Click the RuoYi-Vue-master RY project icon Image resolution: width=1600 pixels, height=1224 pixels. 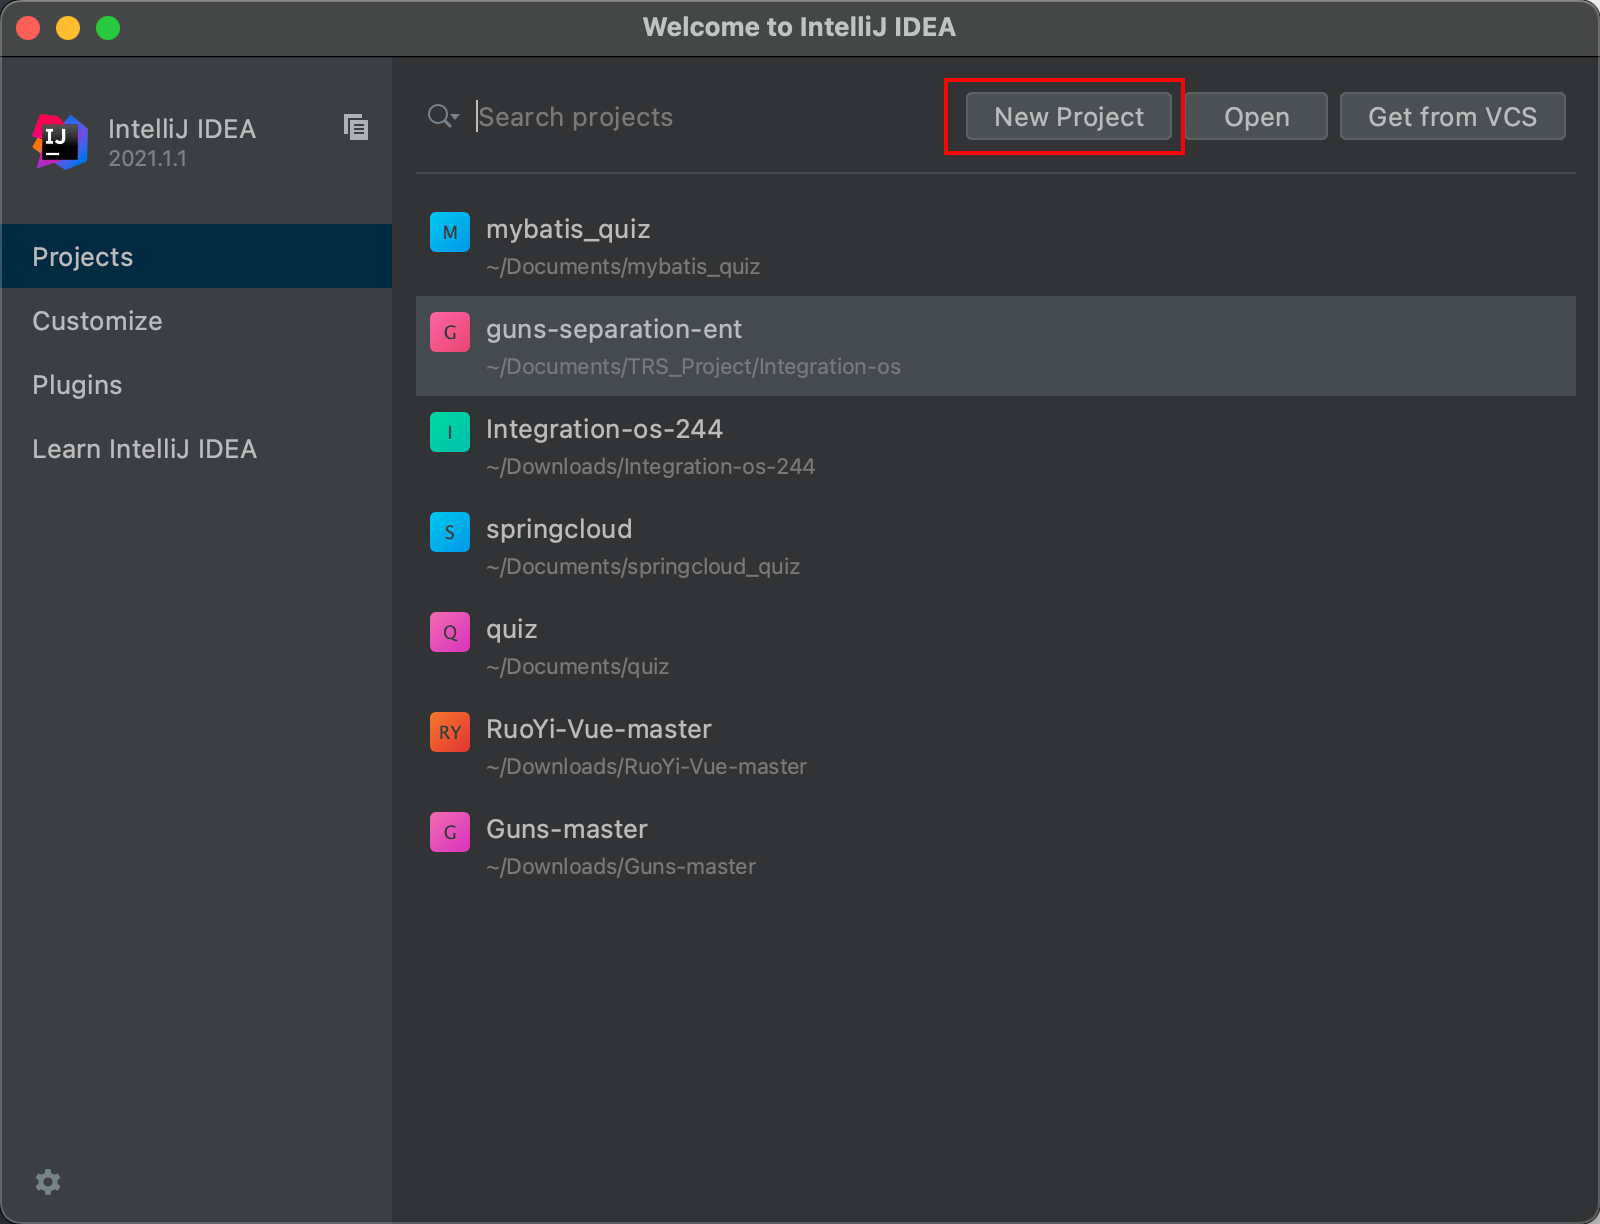pos(450,732)
